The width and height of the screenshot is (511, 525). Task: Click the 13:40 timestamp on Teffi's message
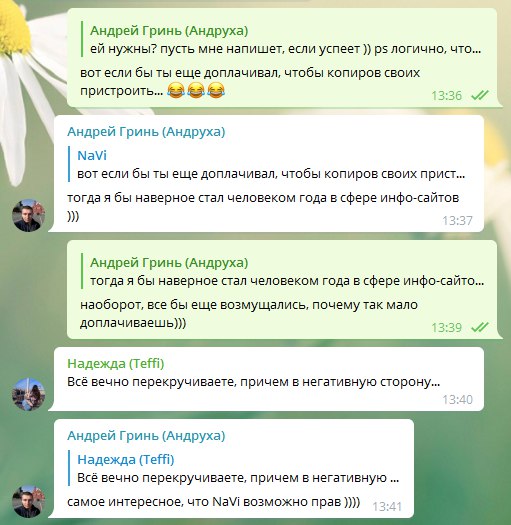tap(457, 399)
